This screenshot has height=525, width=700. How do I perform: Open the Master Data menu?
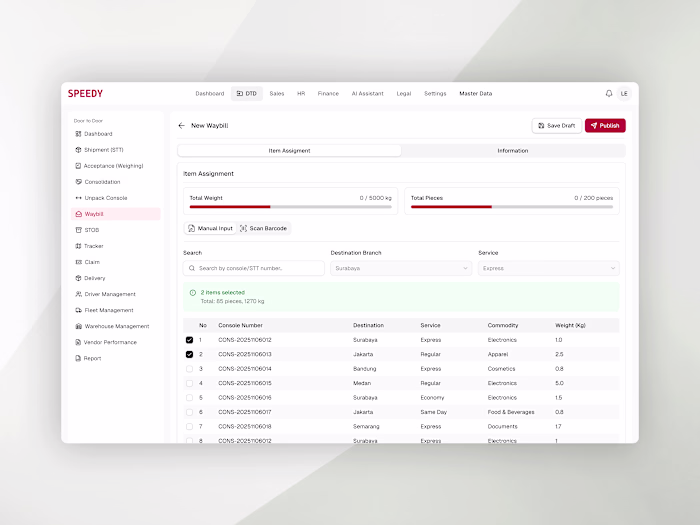(x=475, y=94)
